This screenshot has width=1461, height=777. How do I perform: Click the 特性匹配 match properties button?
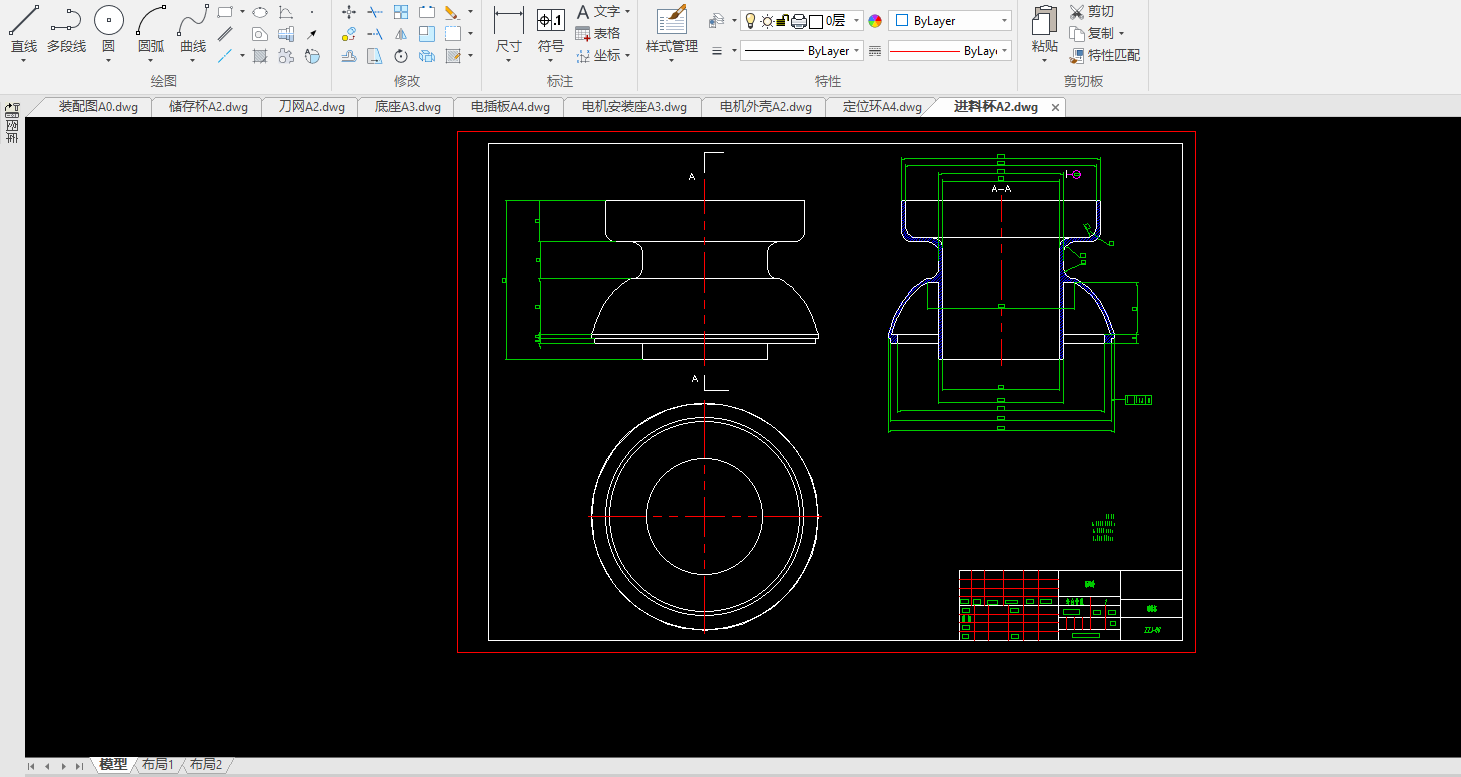(1105, 56)
